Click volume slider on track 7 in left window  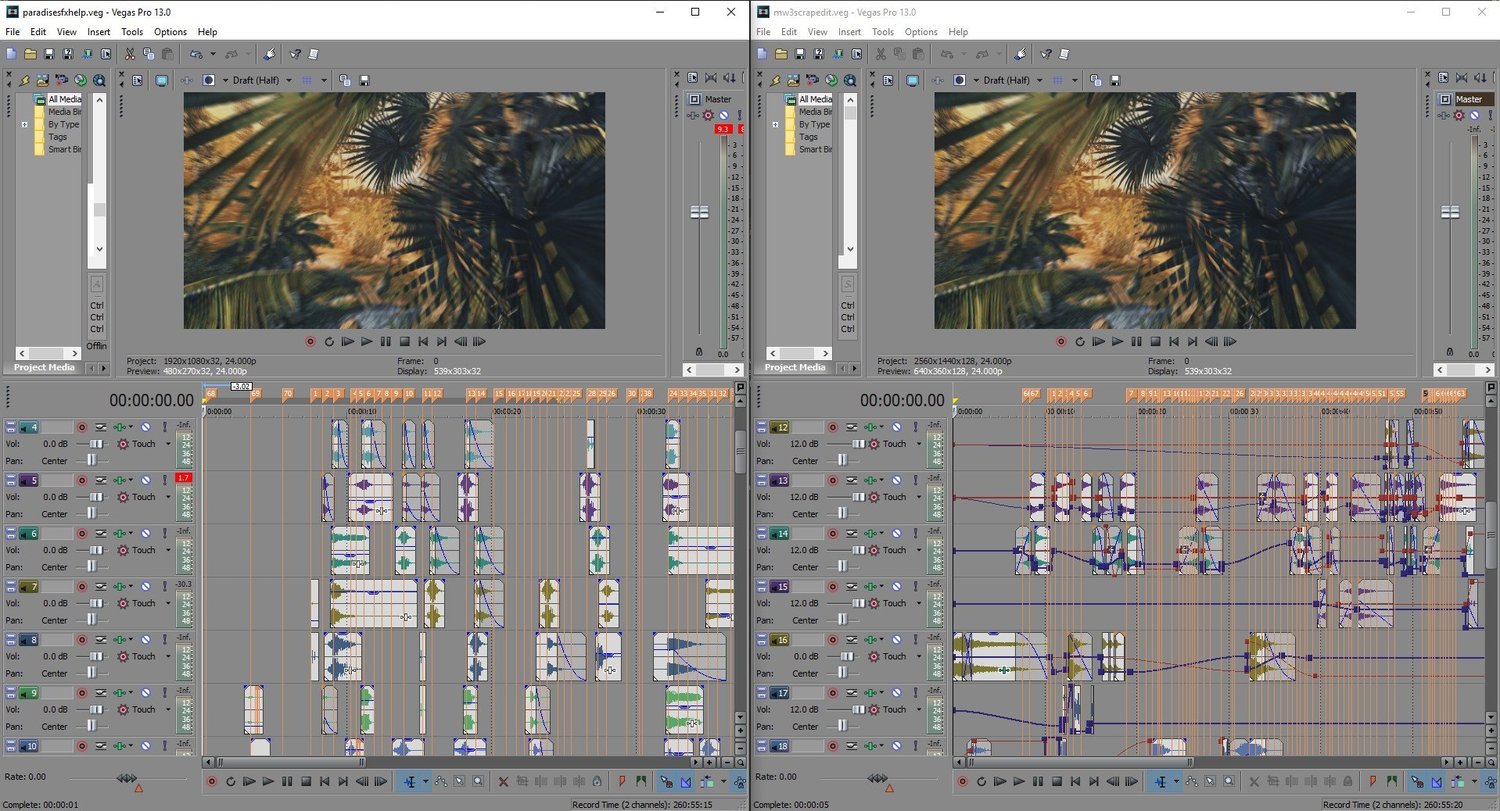pyautogui.click(x=96, y=603)
